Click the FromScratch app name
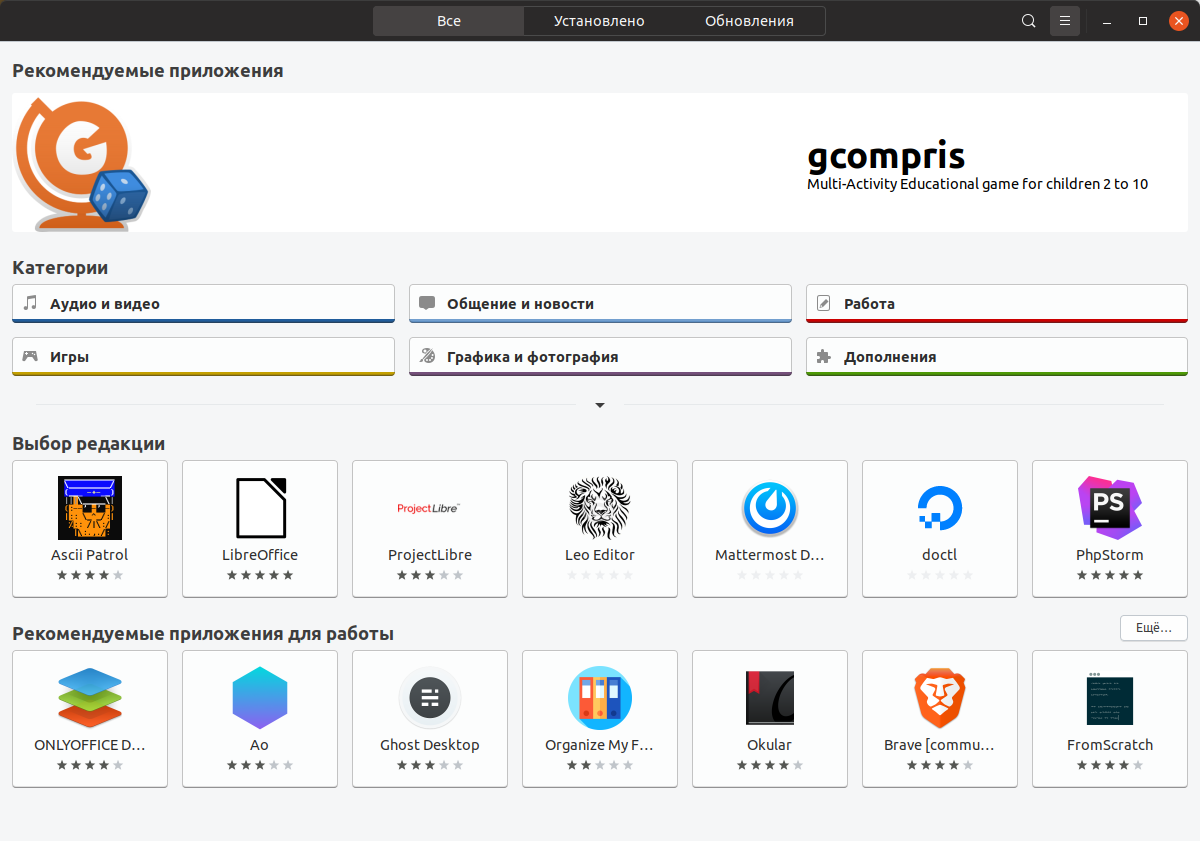Viewport: 1200px width, 841px height. pyautogui.click(x=1110, y=745)
